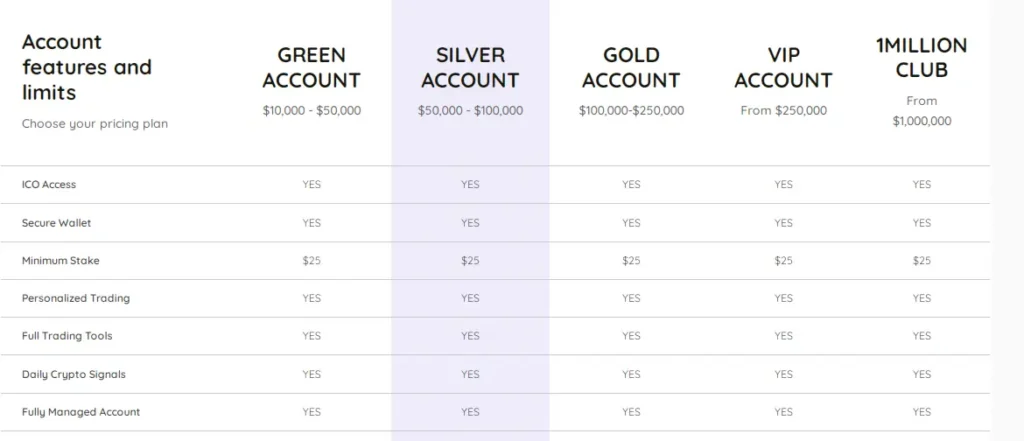
Task: Select the Silver Account plan heading
Action: tap(470, 67)
